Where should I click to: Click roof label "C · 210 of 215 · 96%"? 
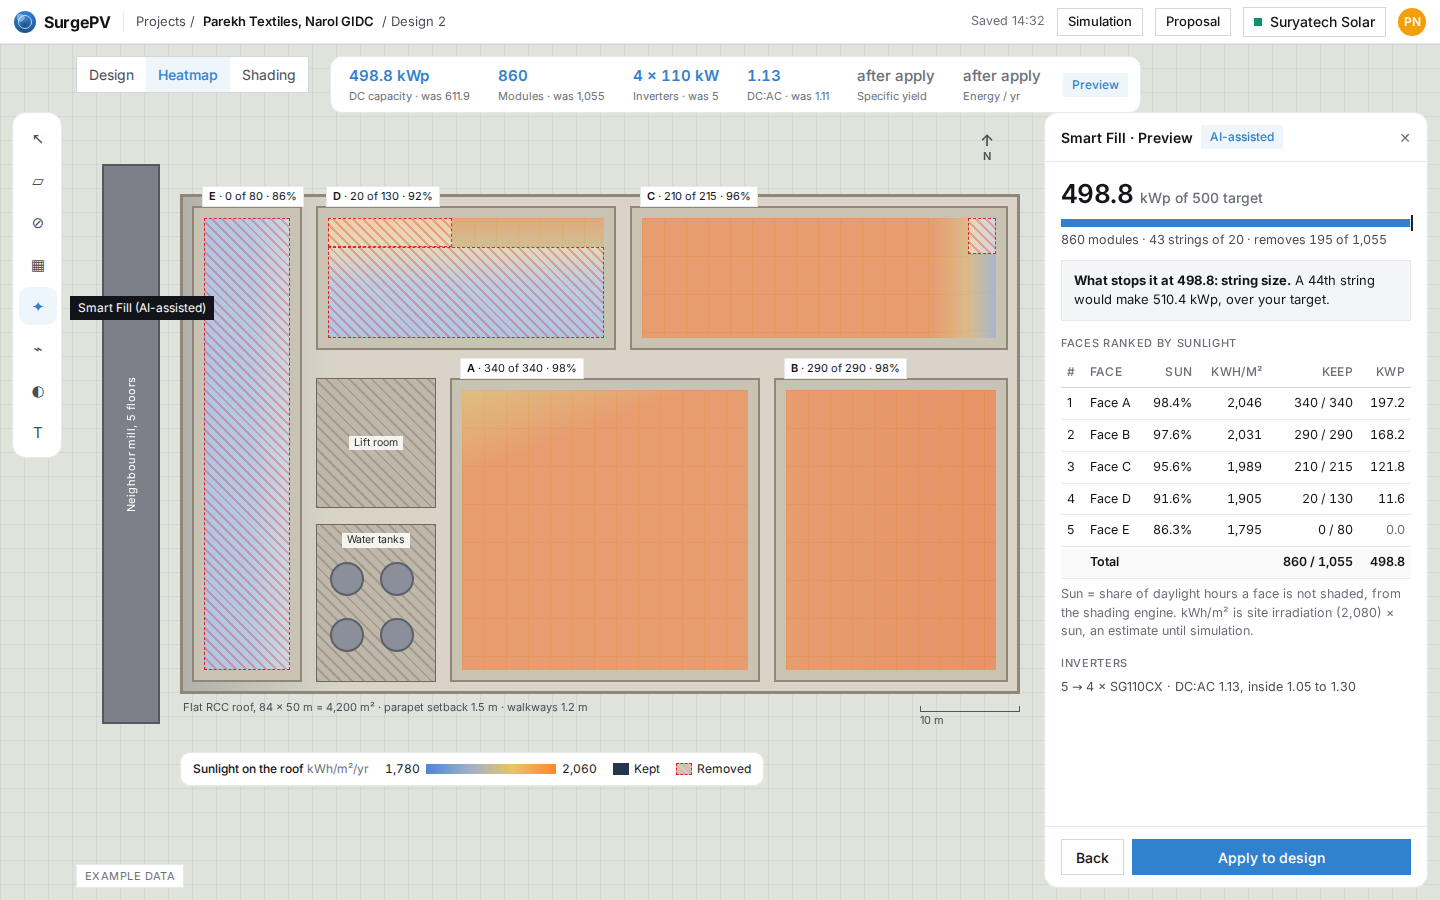(698, 196)
